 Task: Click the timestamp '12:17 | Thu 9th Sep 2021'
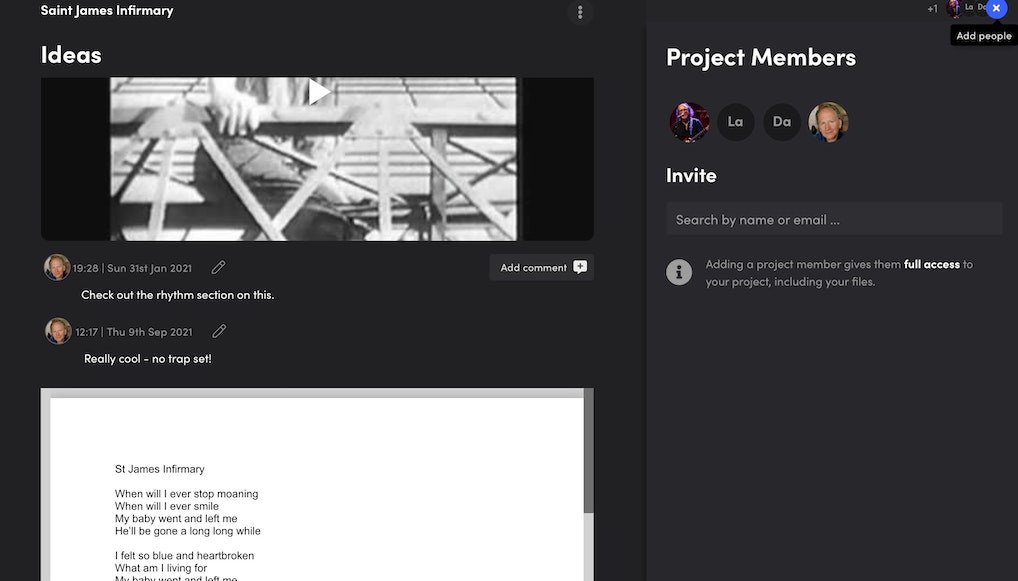click(x=134, y=332)
